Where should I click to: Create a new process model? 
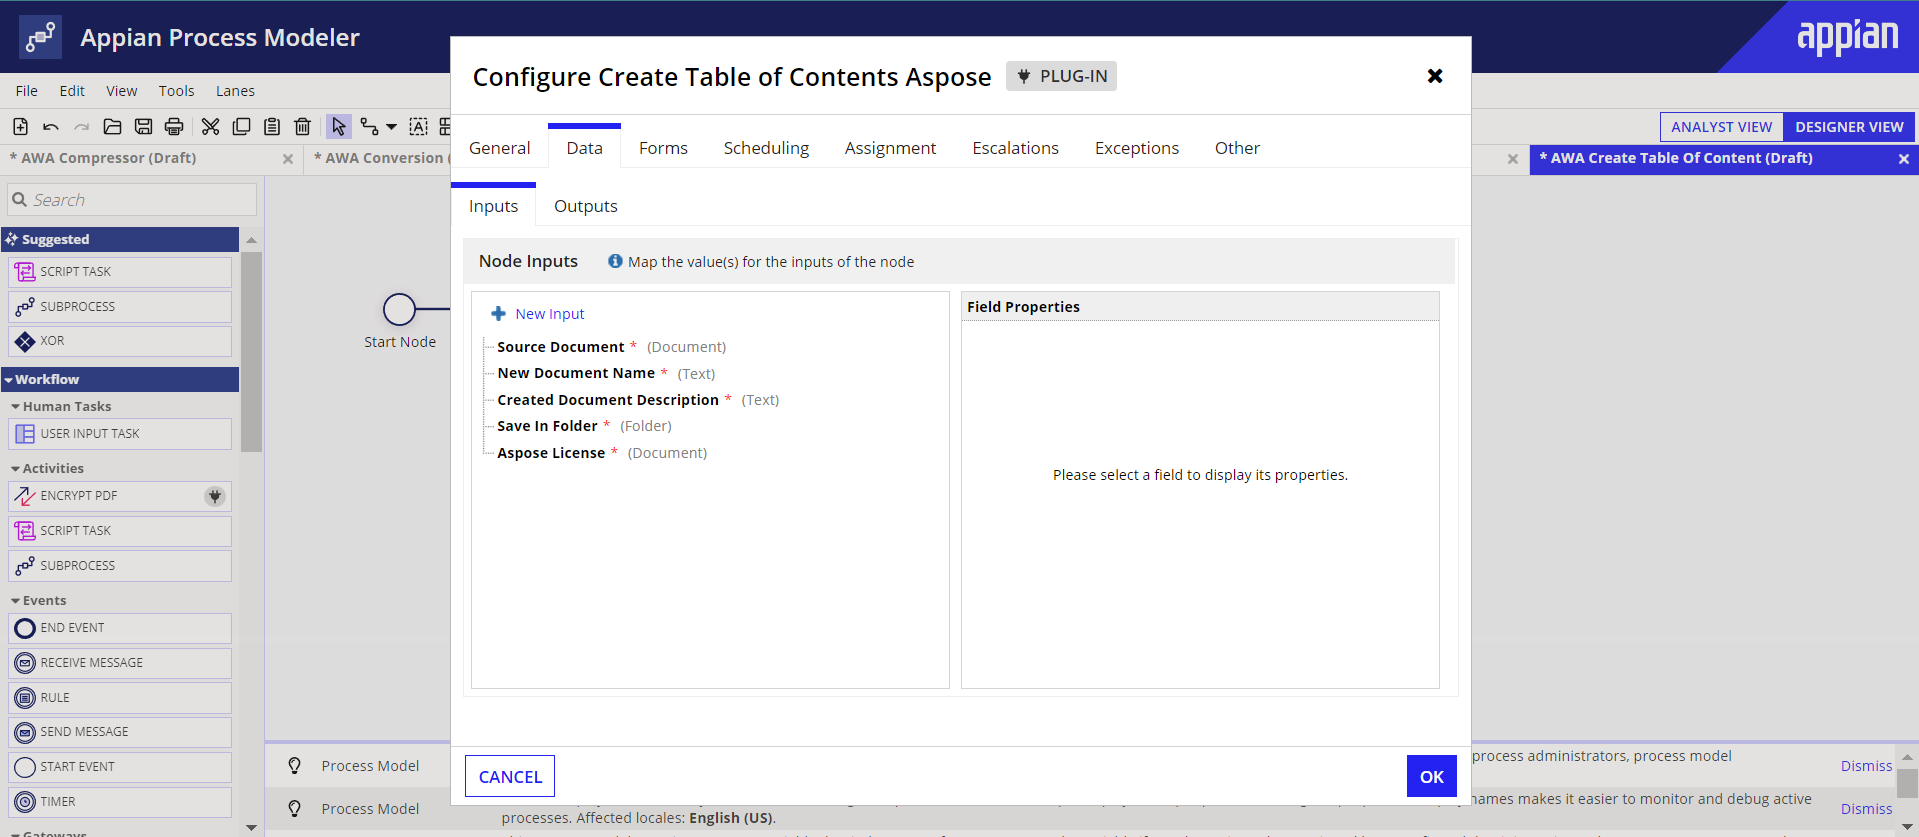coord(20,127)
